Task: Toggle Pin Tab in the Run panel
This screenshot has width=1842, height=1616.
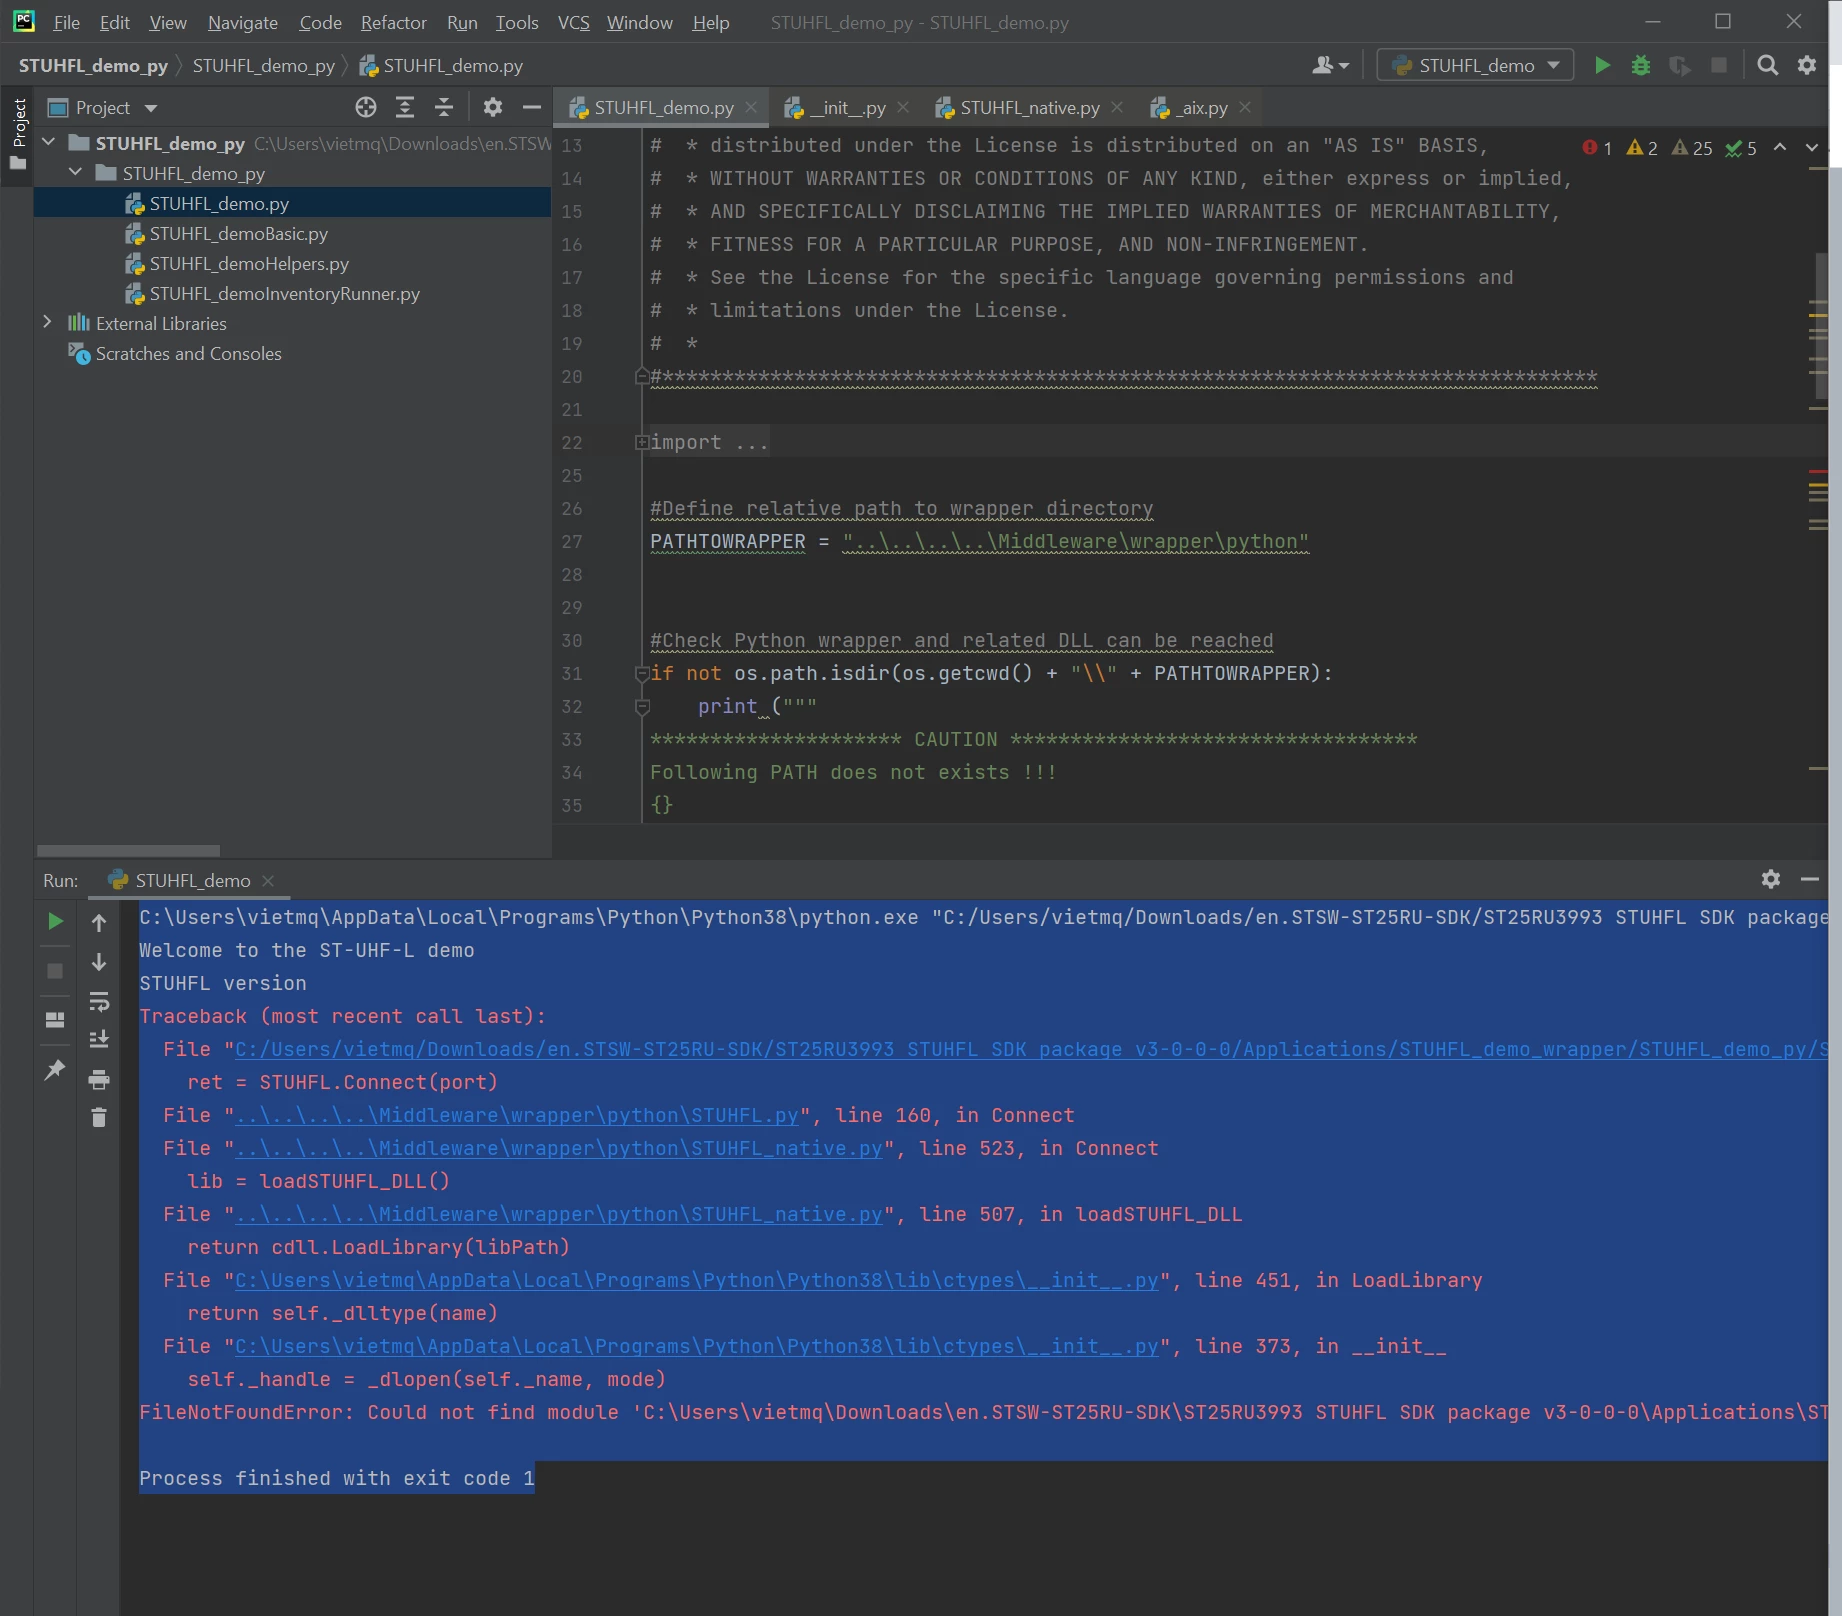Action: [56, 1069]
